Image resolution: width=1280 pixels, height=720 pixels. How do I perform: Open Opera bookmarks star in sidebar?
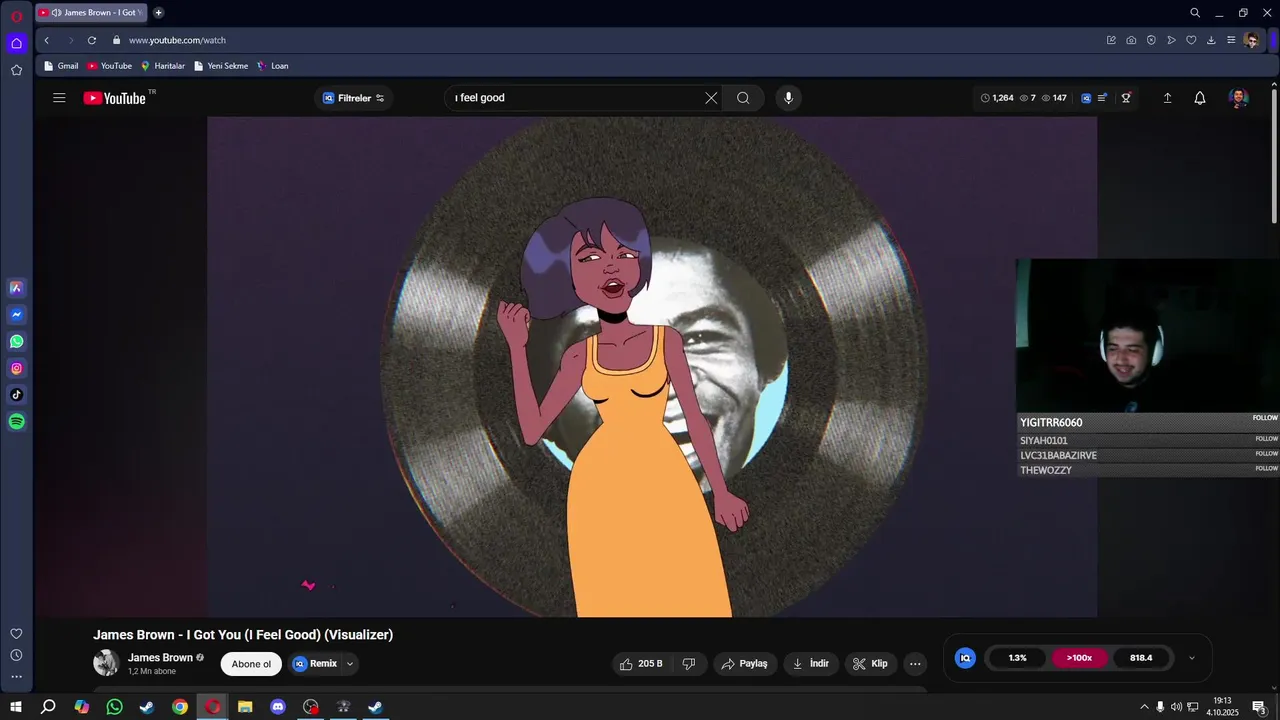point(16,70)
